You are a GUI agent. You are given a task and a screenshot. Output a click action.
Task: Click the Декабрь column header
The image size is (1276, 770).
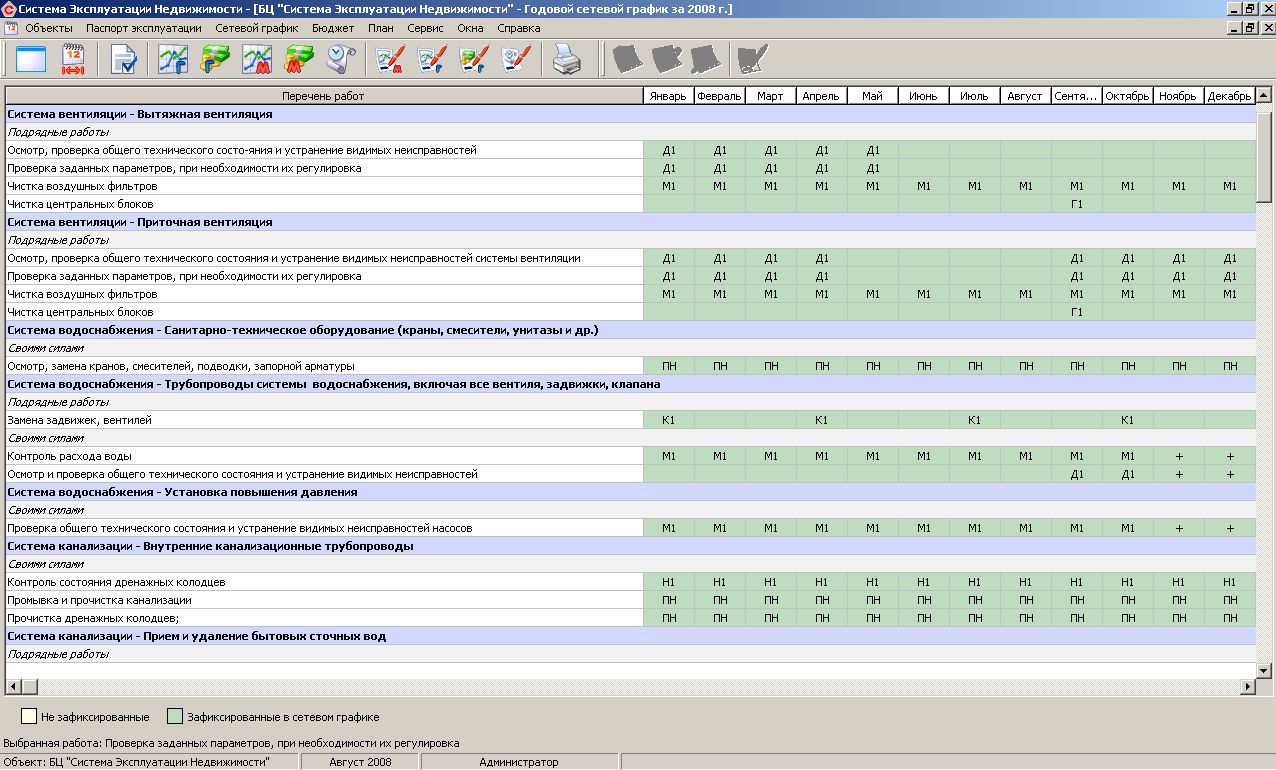[x=1229, y=96]
